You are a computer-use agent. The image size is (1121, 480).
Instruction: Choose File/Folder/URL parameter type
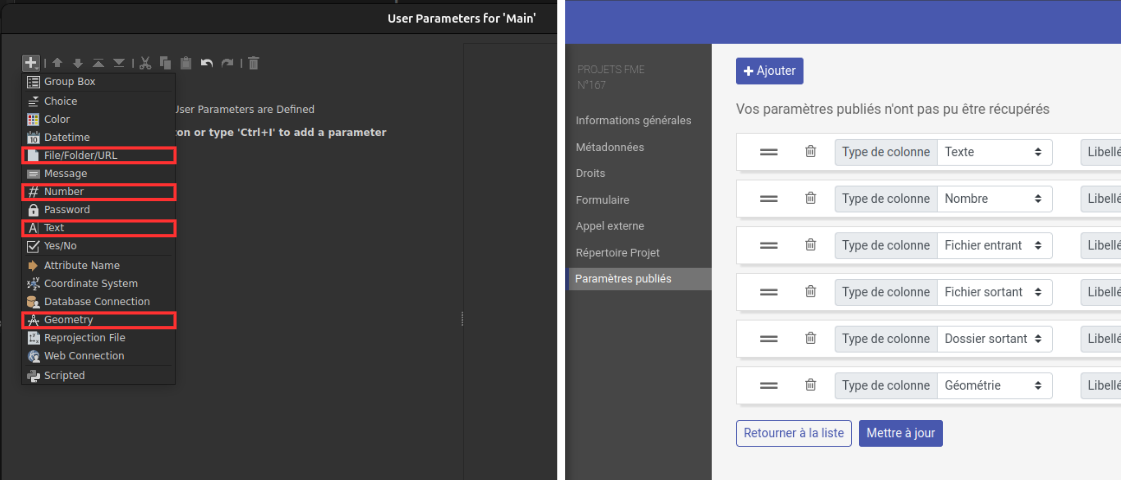99,155
